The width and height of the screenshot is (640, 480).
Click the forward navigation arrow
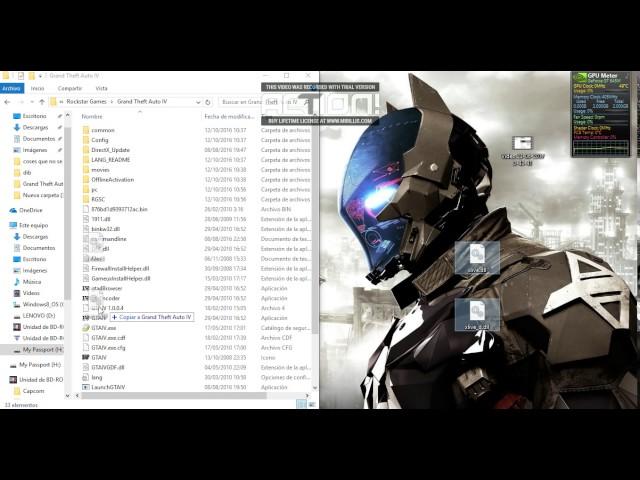pyautogui.click(x=20, y=102)
